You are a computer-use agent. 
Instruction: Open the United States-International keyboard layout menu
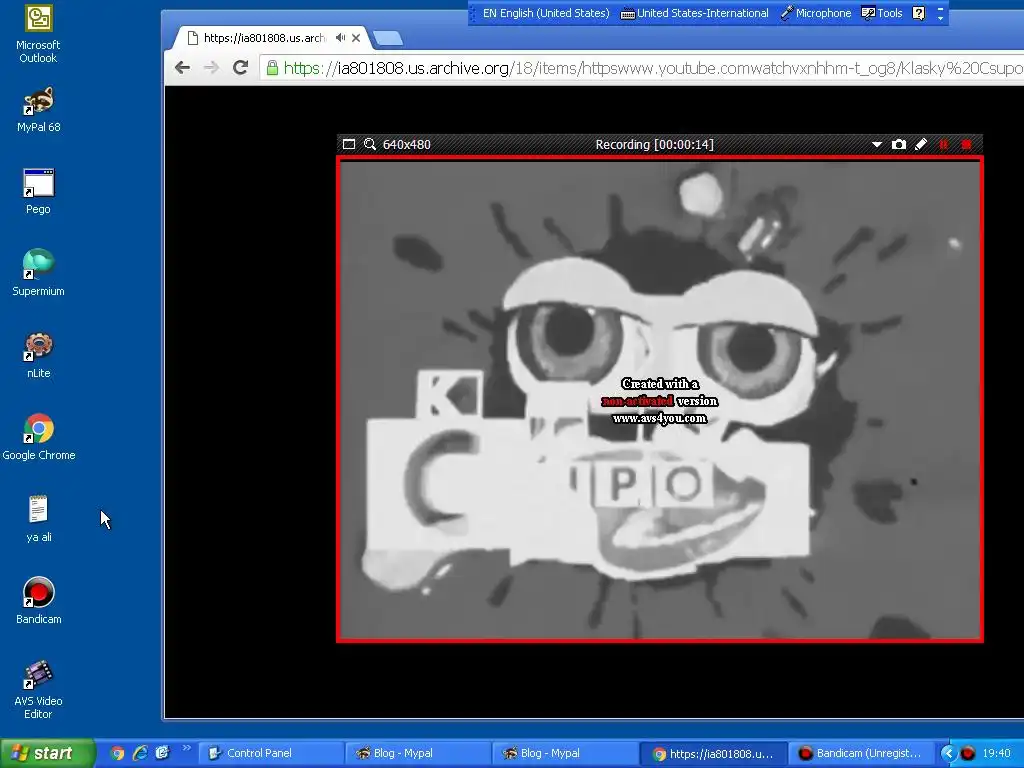pos(695,13)
